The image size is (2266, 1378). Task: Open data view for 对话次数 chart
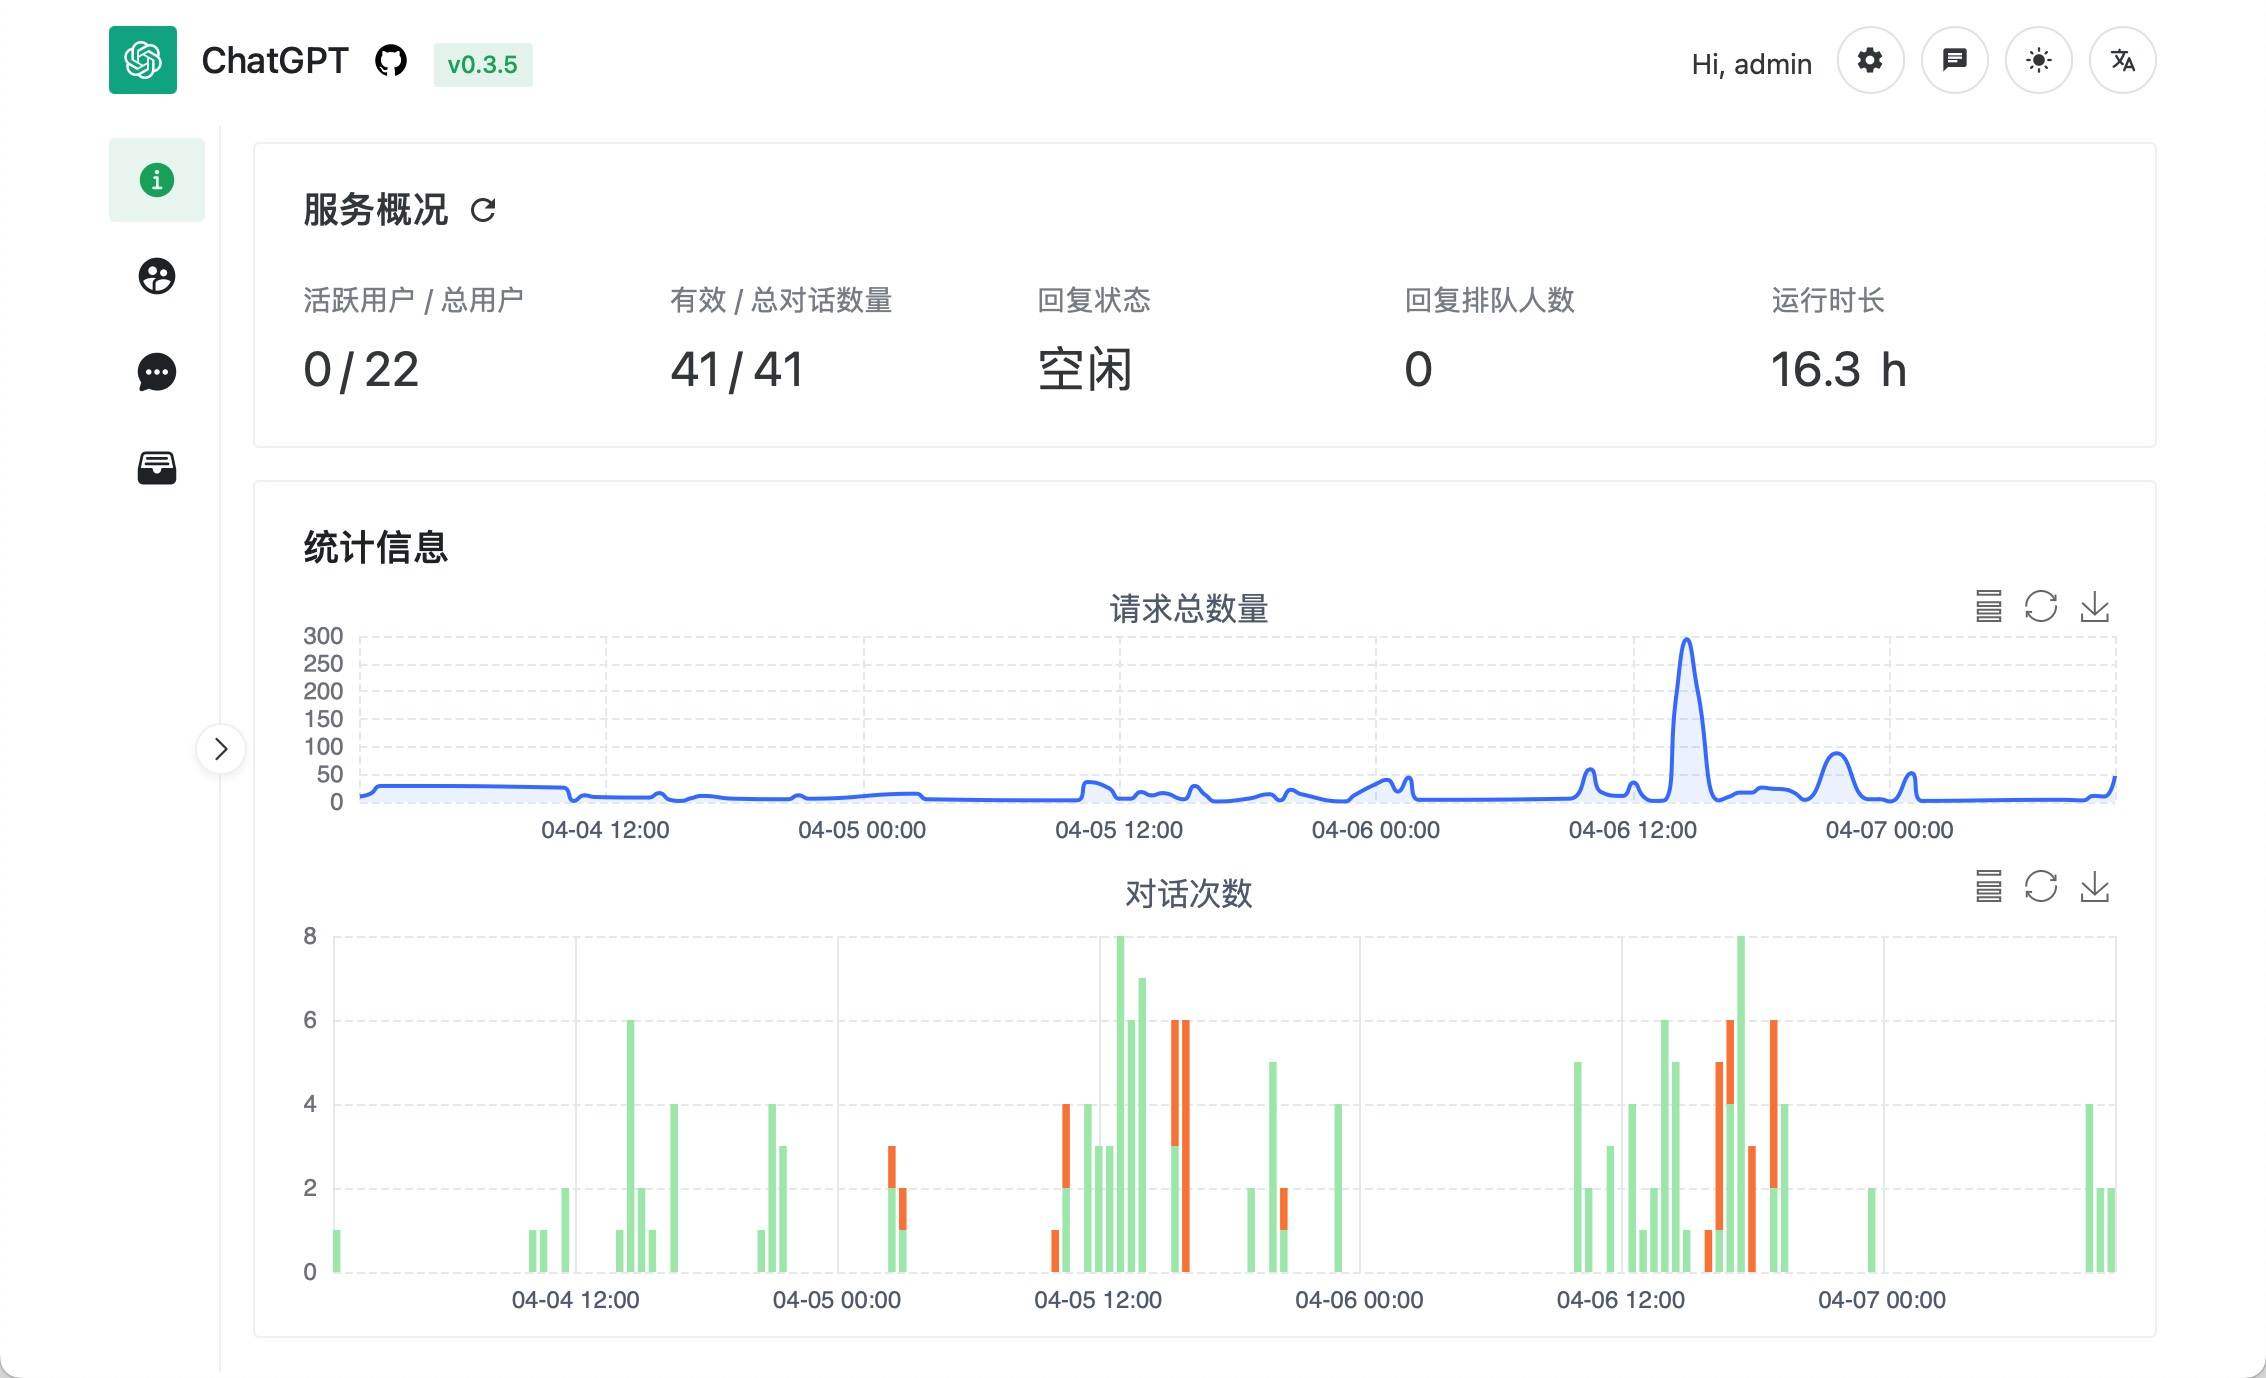click(1988, 887)
